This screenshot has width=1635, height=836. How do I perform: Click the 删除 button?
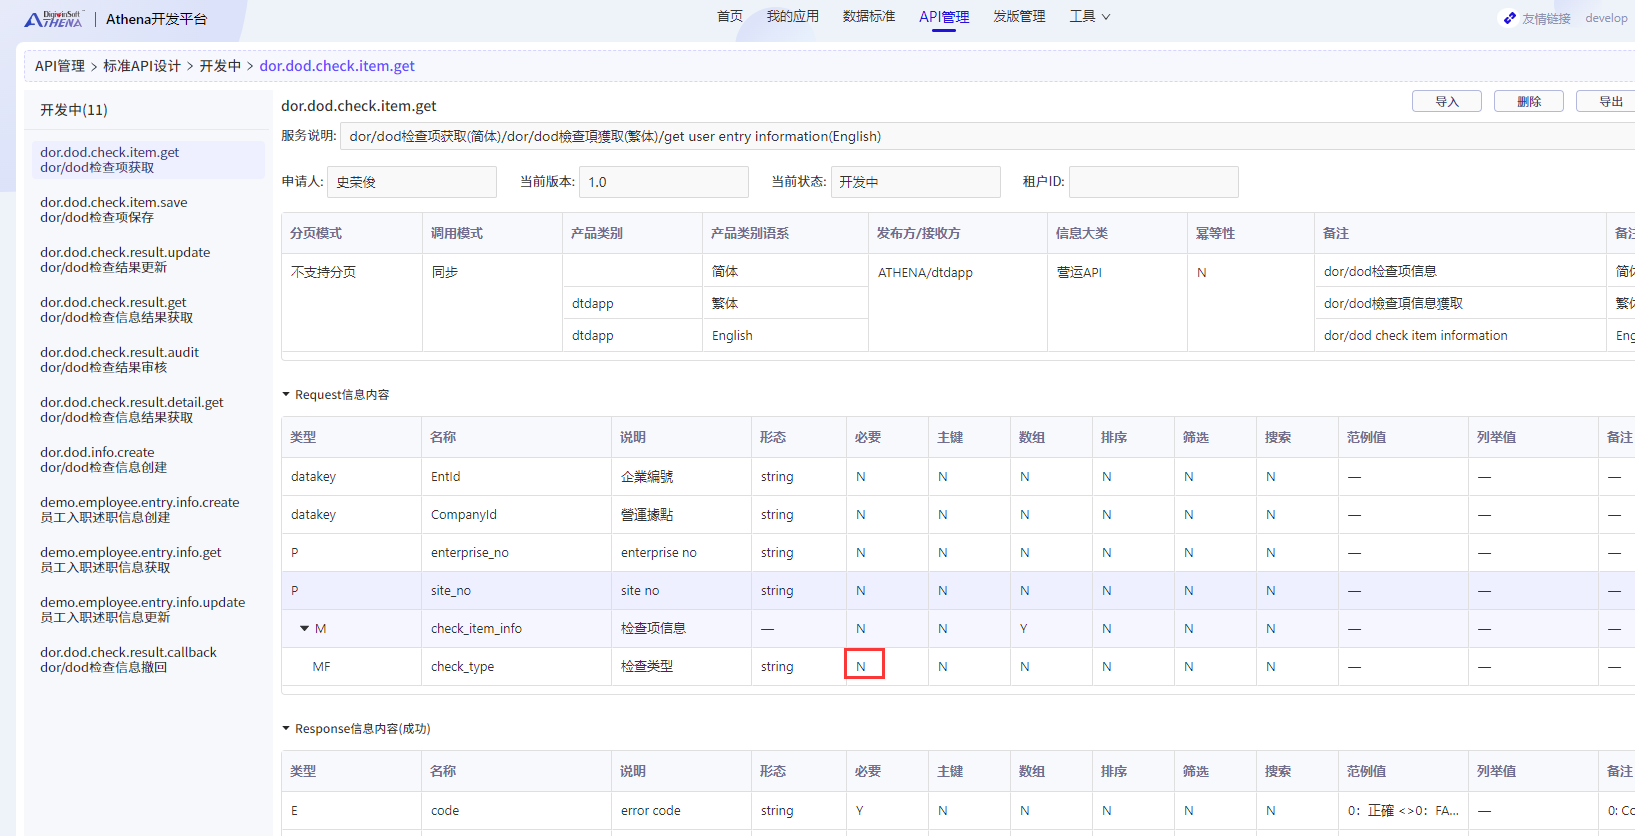pyautogui.click(x=1529, y=101)
